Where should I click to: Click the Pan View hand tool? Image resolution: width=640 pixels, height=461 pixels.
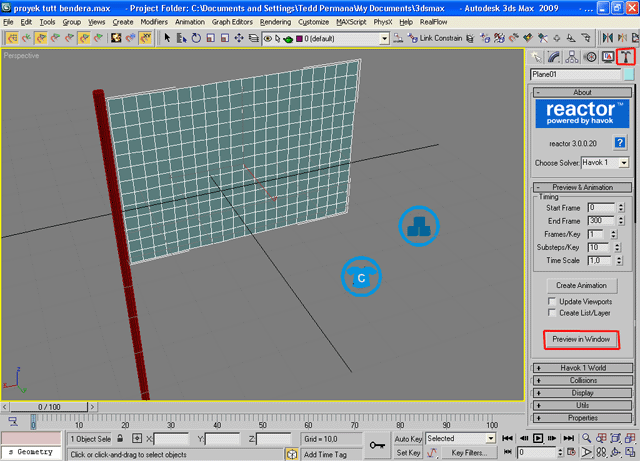point(601,452)
